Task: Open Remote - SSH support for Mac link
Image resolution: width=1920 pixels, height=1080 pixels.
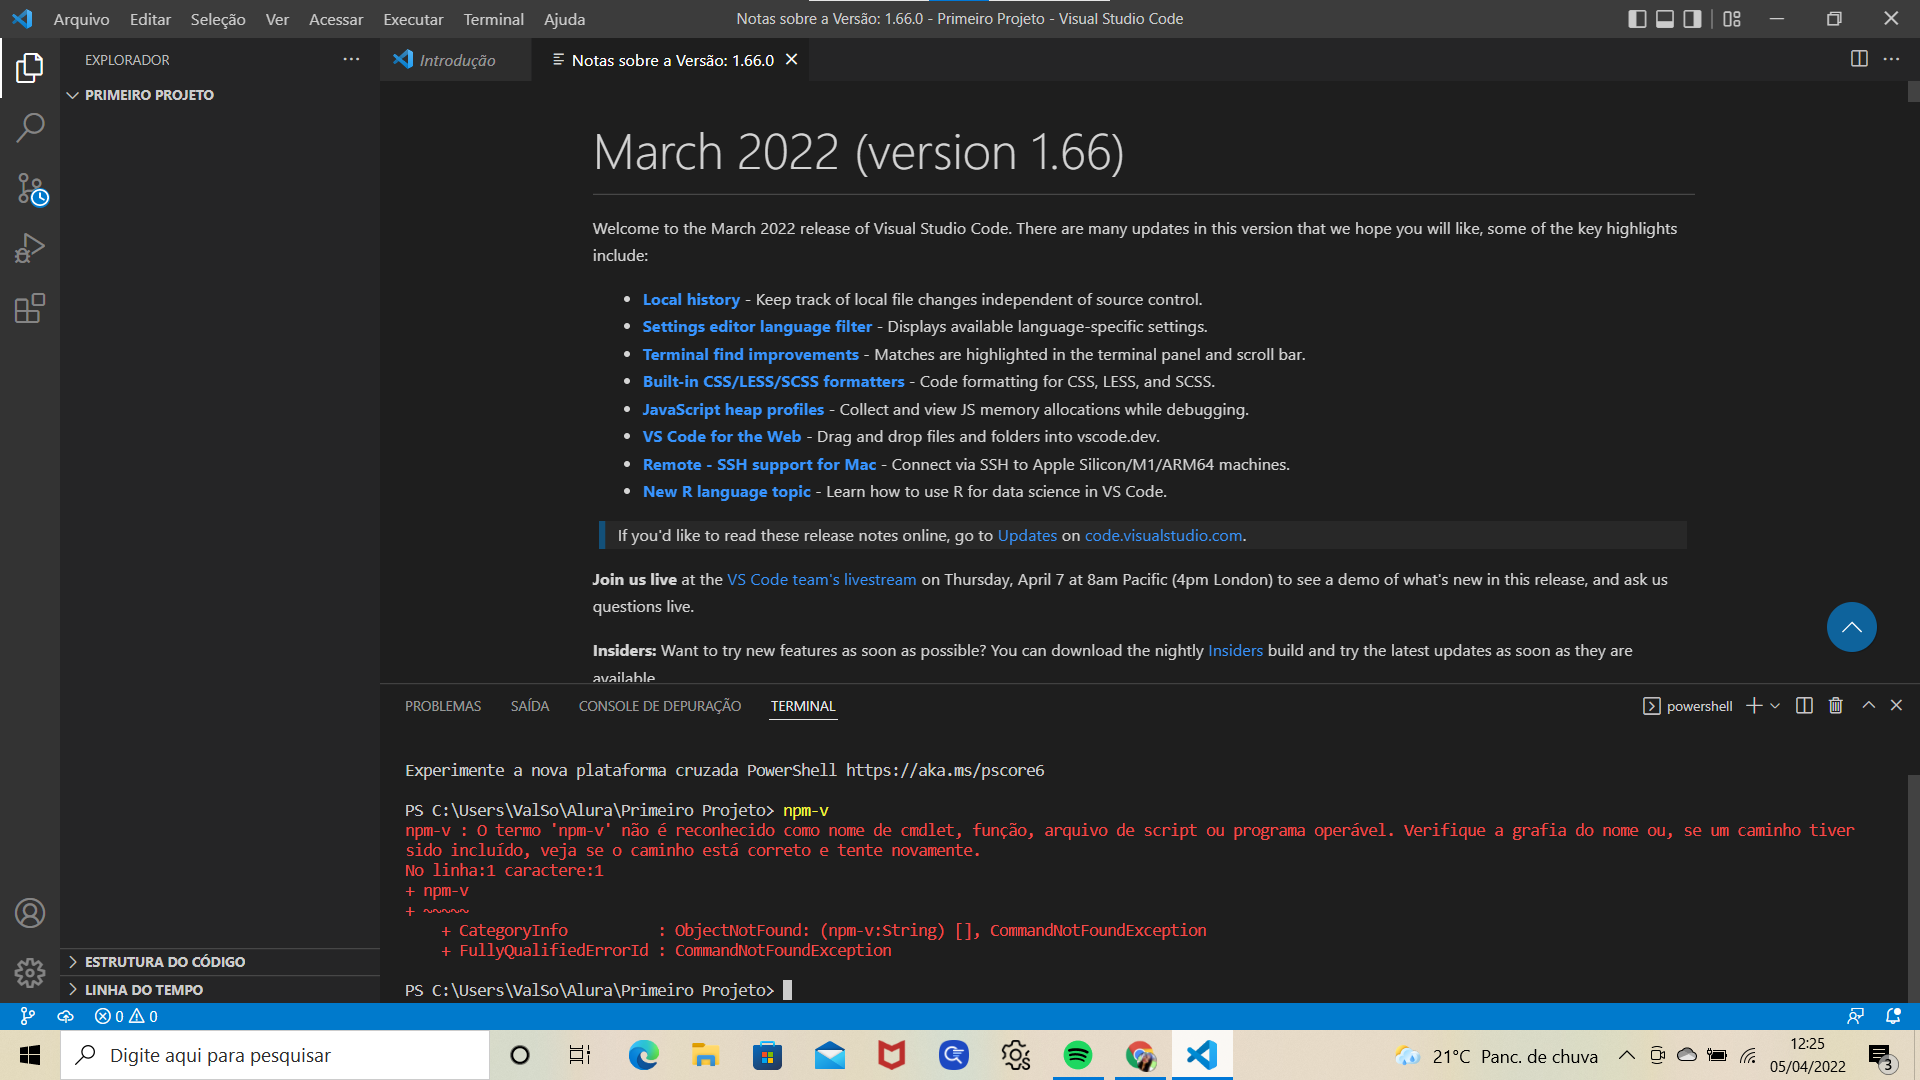Action: 759,464
